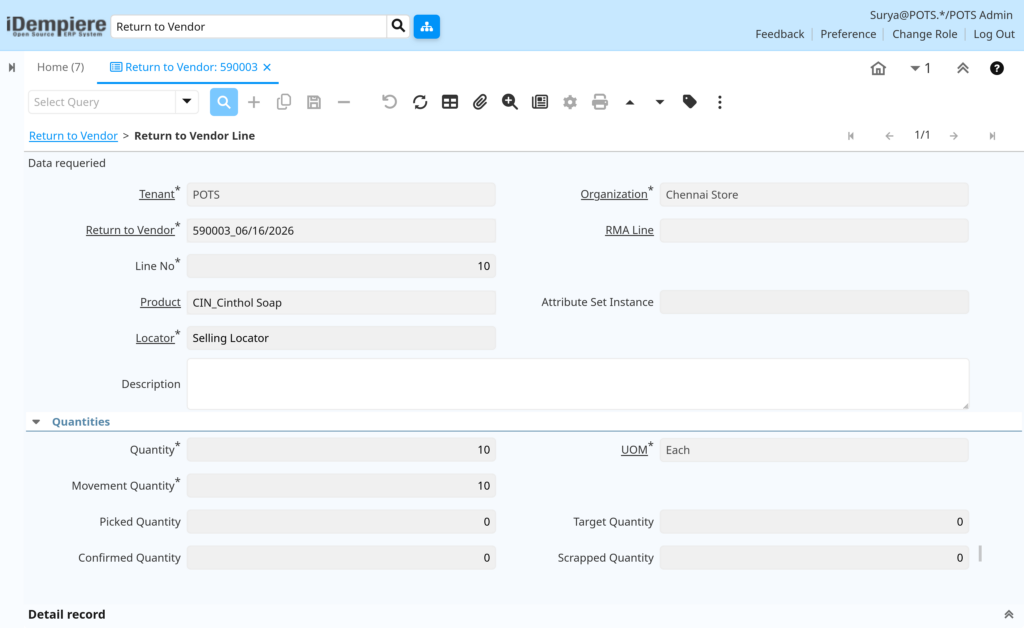The image size is (1024, 628).
Task: Print with the printer toolbar icon
Action: tap(600, 102)
